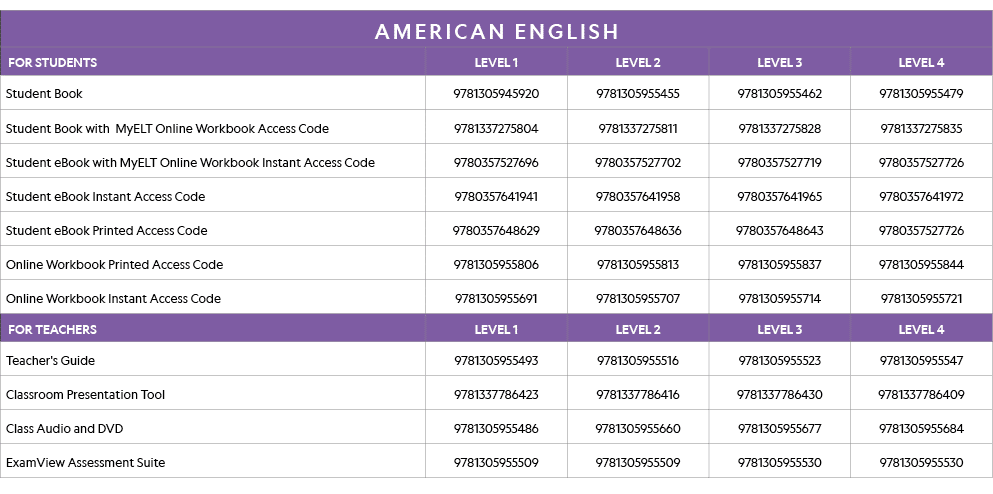Click the American English table title
Viewport: 993px width, 494px height.
(x=496, y=31)
